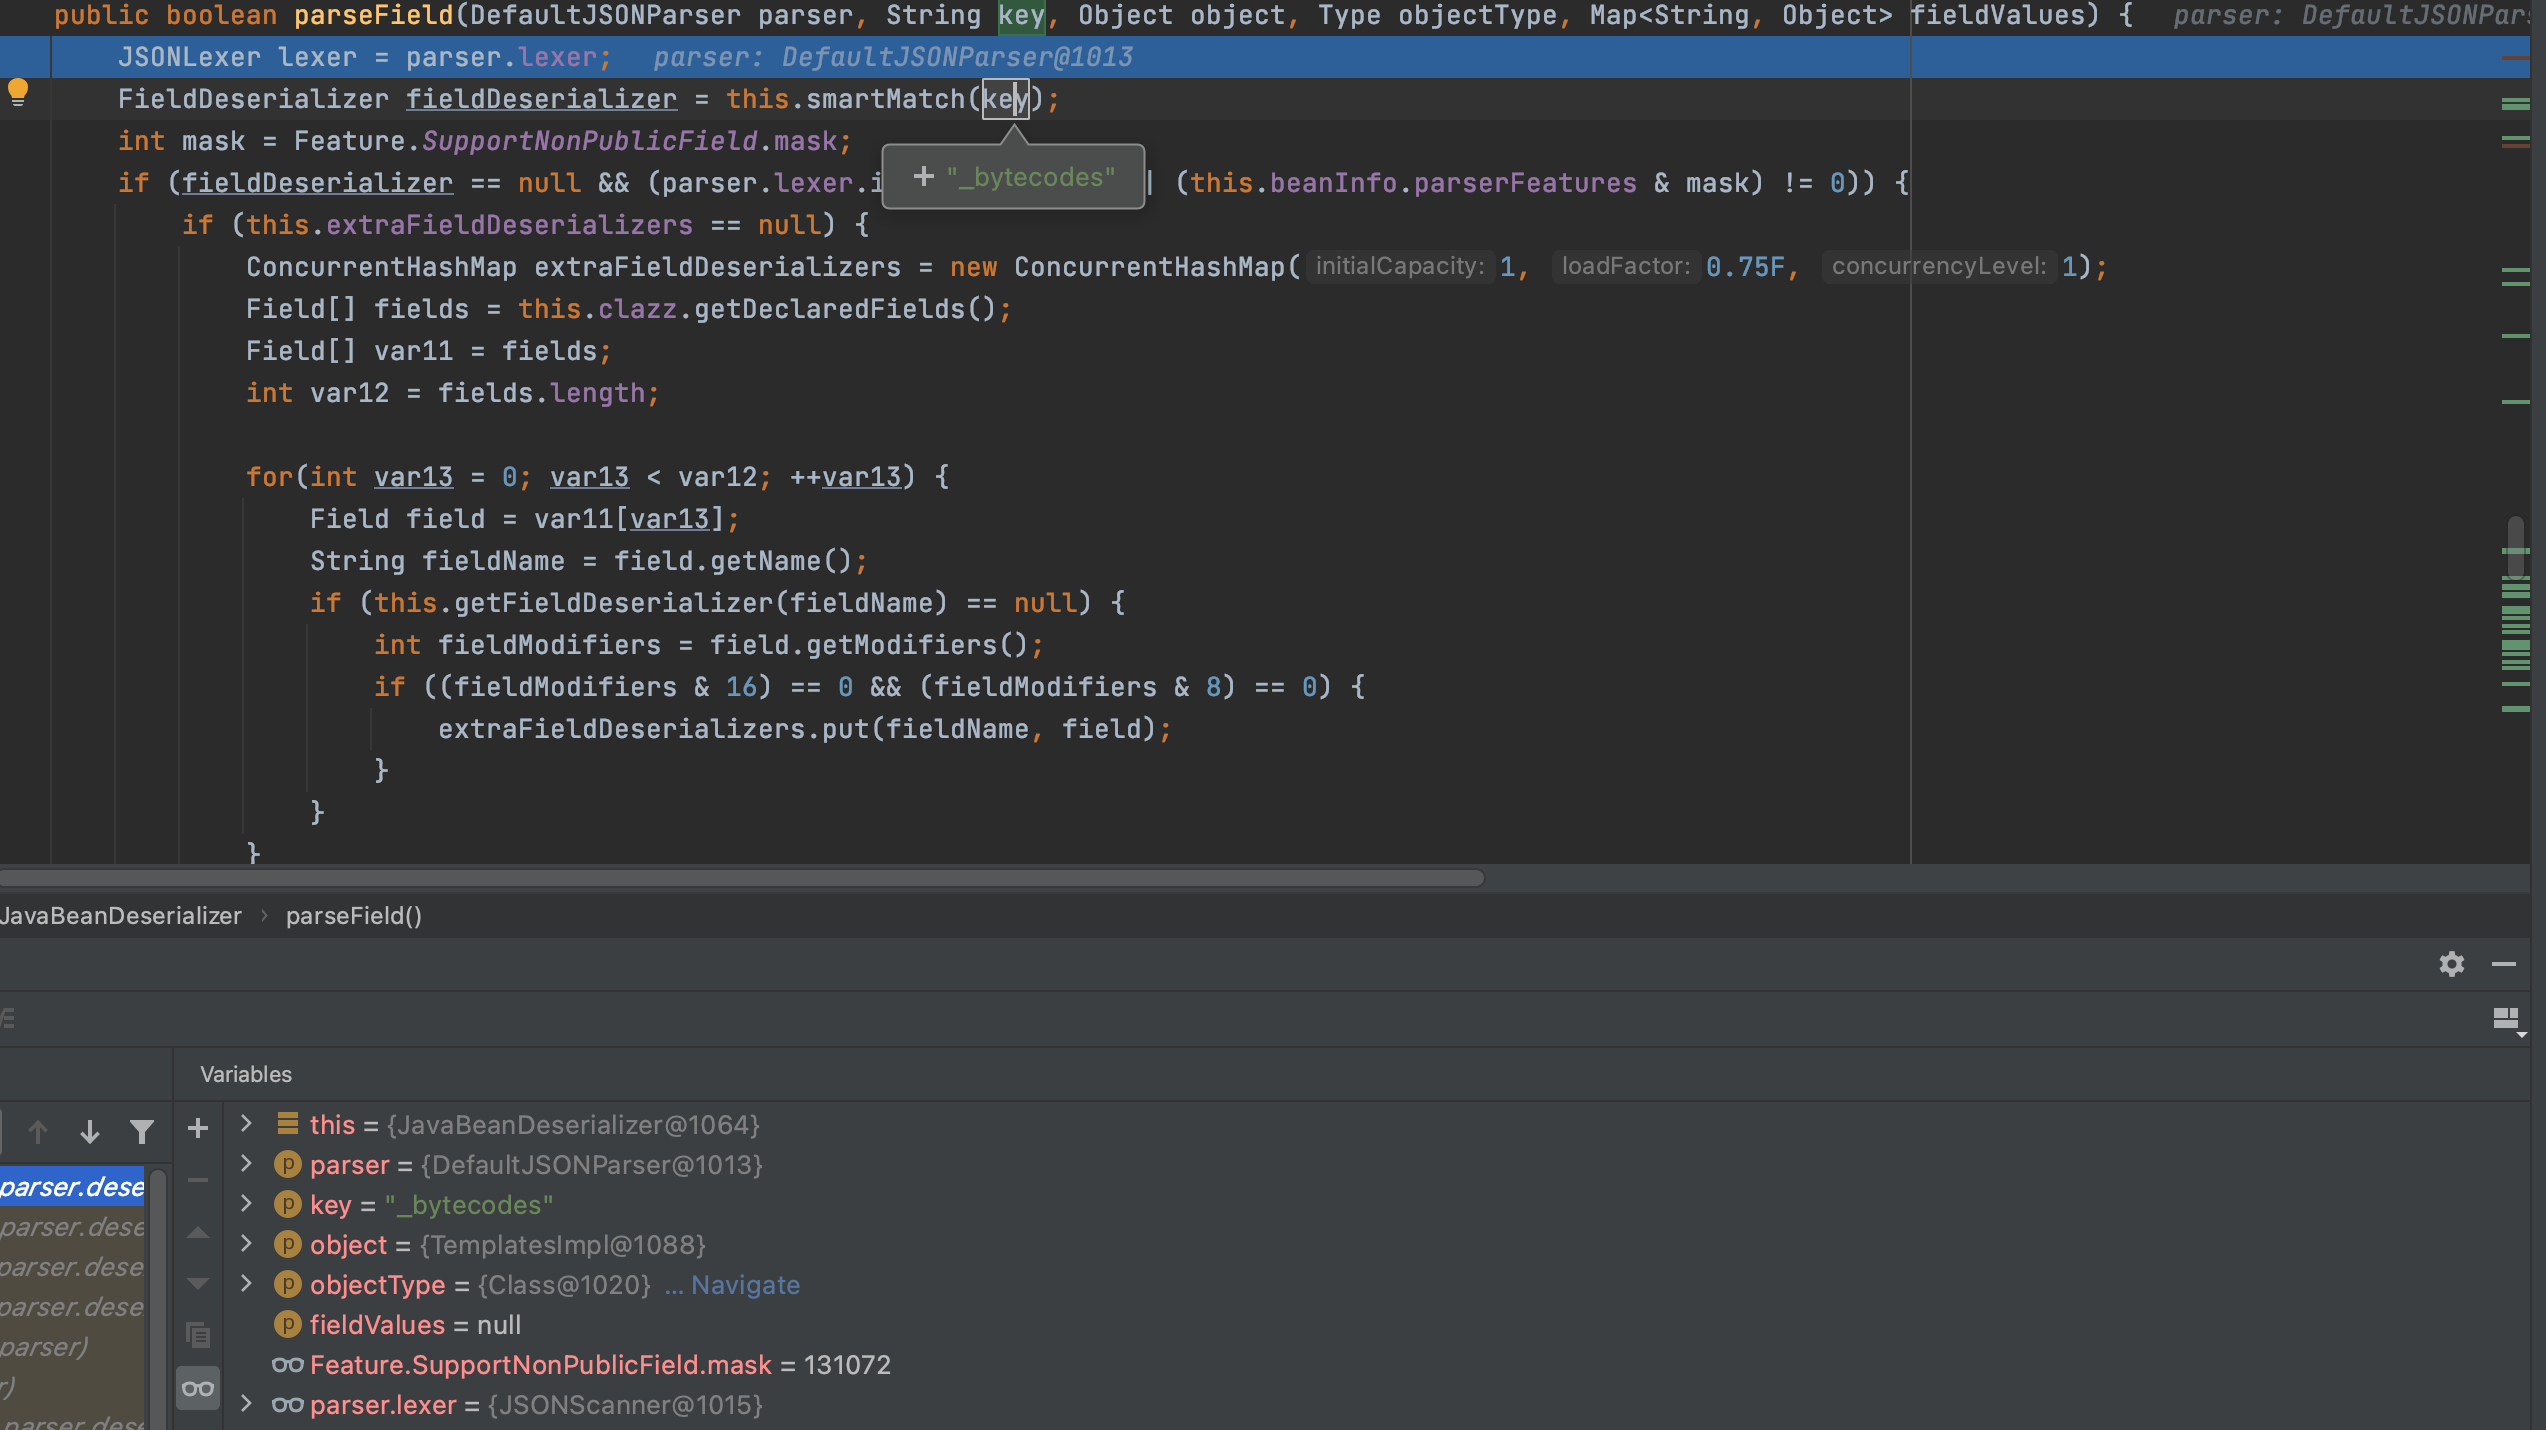The height and width of the screenshot is (1430, 2546).
Task: Click the frames filter funnel icon
Action: pyautogui.click(x=142, y=1131)
